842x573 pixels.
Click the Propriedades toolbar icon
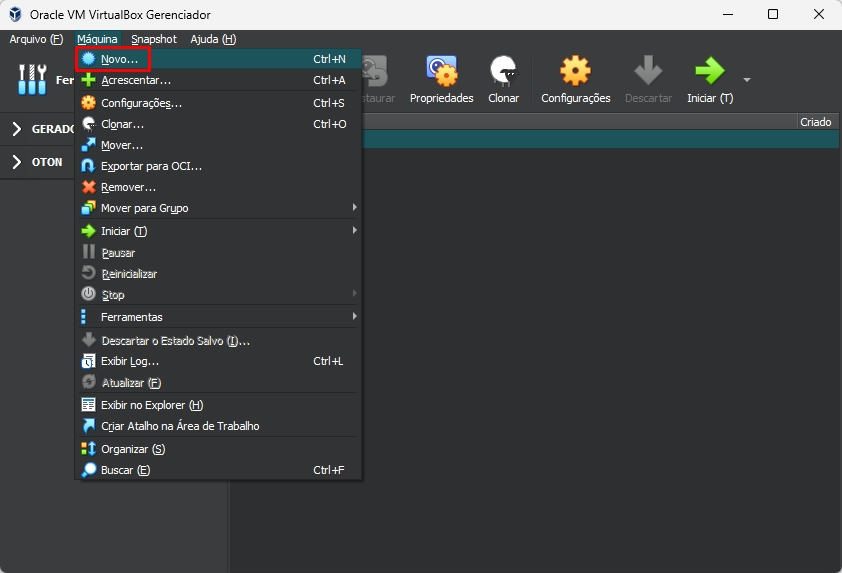point(441,71)
